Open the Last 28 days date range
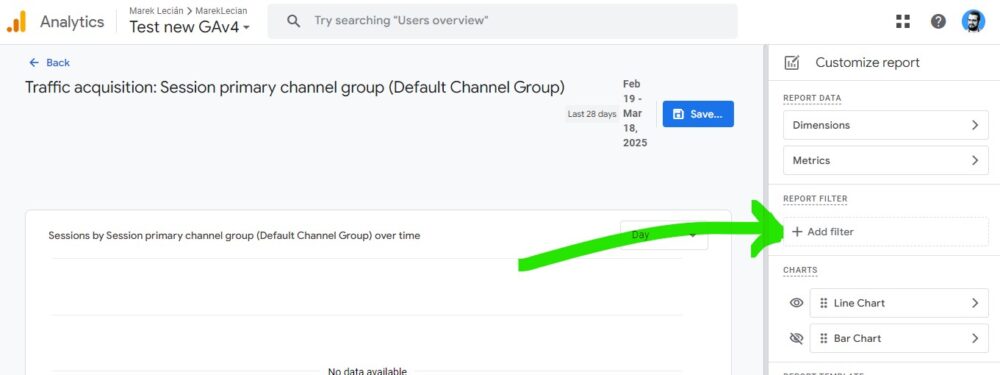This screenshot has height=375, width=1000. [592, 114]
